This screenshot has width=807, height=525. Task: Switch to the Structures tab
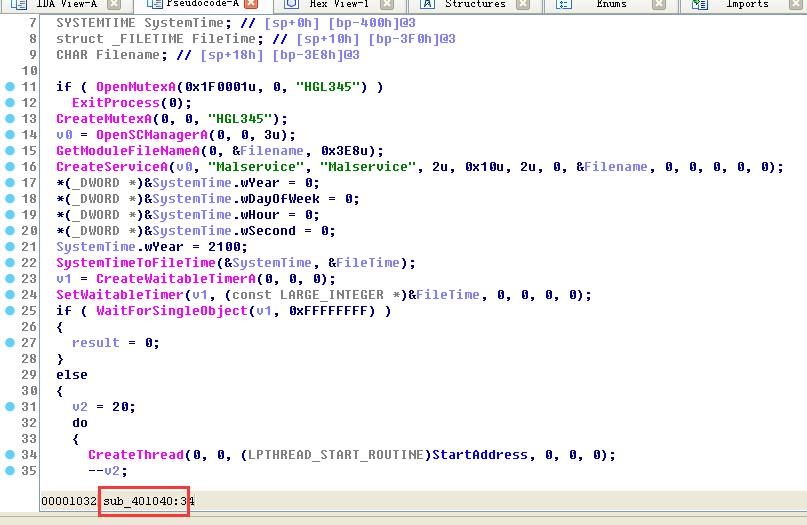tap(474, 5)
